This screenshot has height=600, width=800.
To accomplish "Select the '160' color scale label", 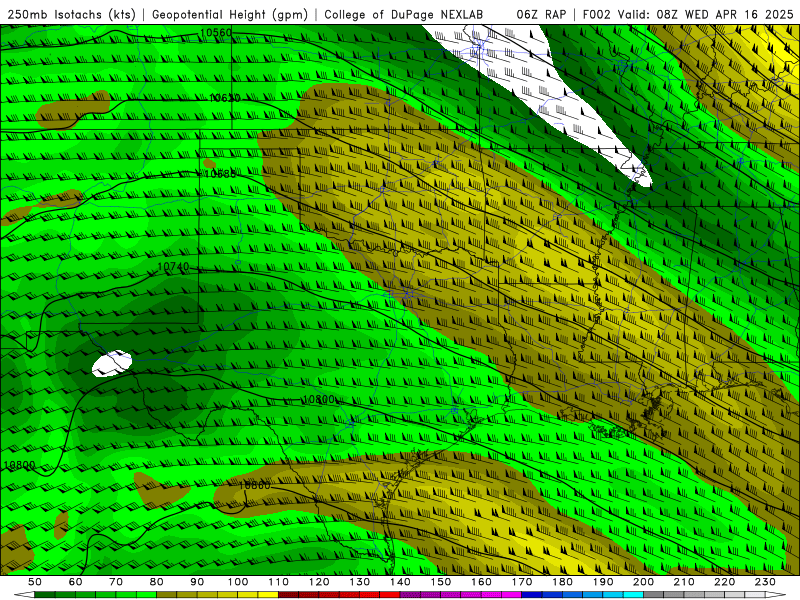I will pos(481,582).
